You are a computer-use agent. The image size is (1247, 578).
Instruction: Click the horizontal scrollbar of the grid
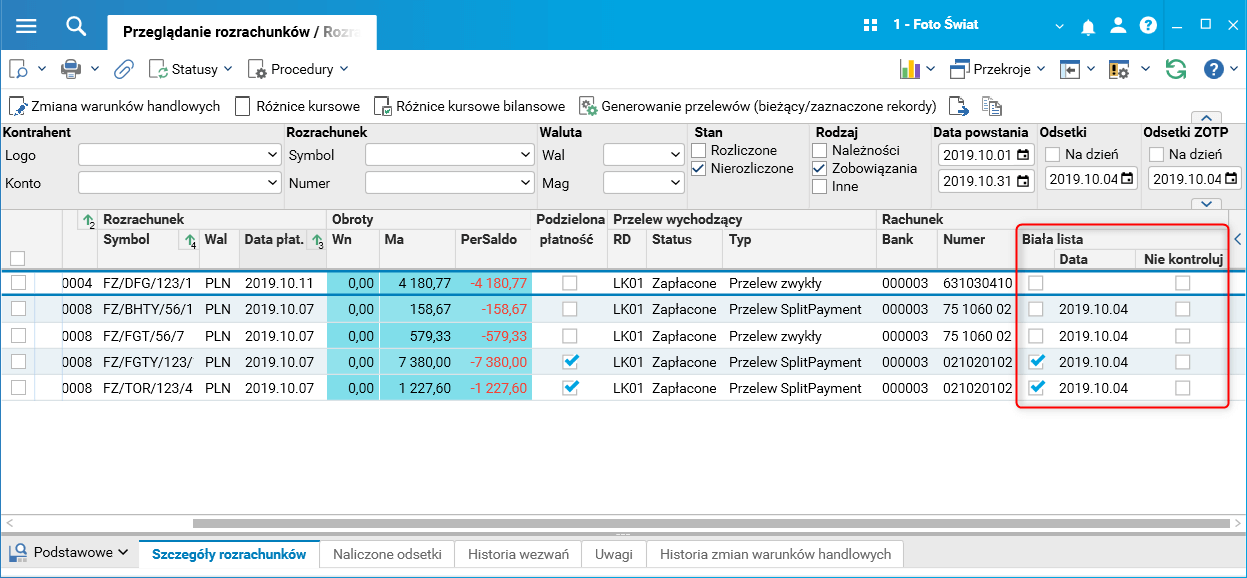700,522
